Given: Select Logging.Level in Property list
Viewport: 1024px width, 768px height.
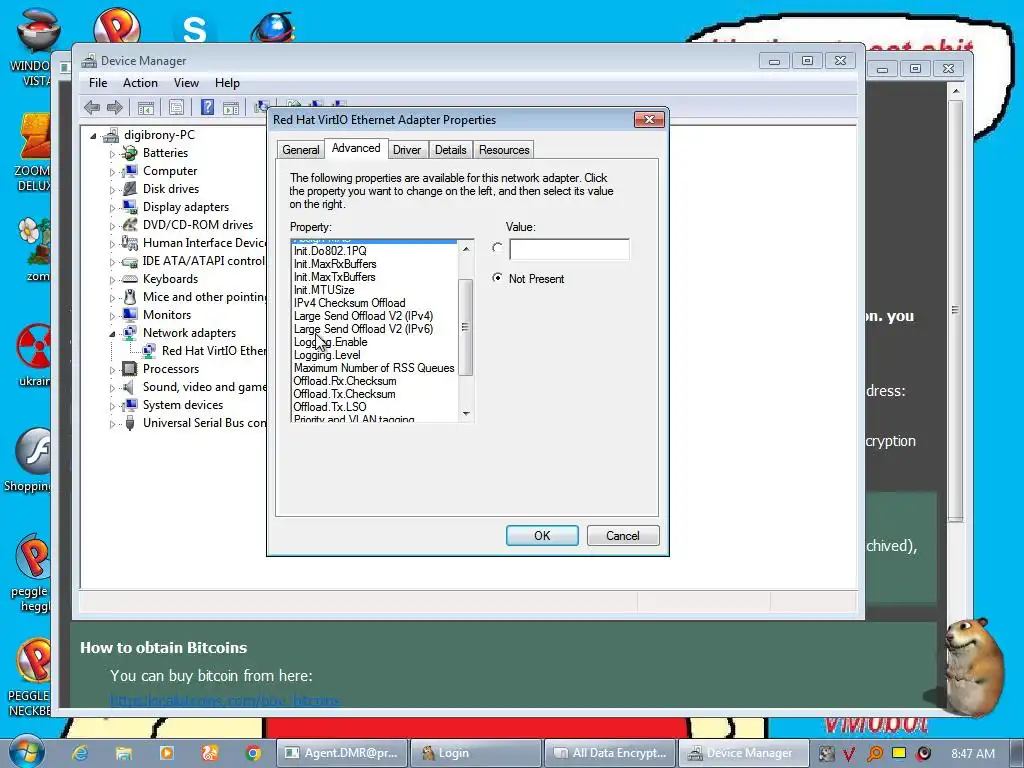Looking at the screenshot, I should pos(327,355).
